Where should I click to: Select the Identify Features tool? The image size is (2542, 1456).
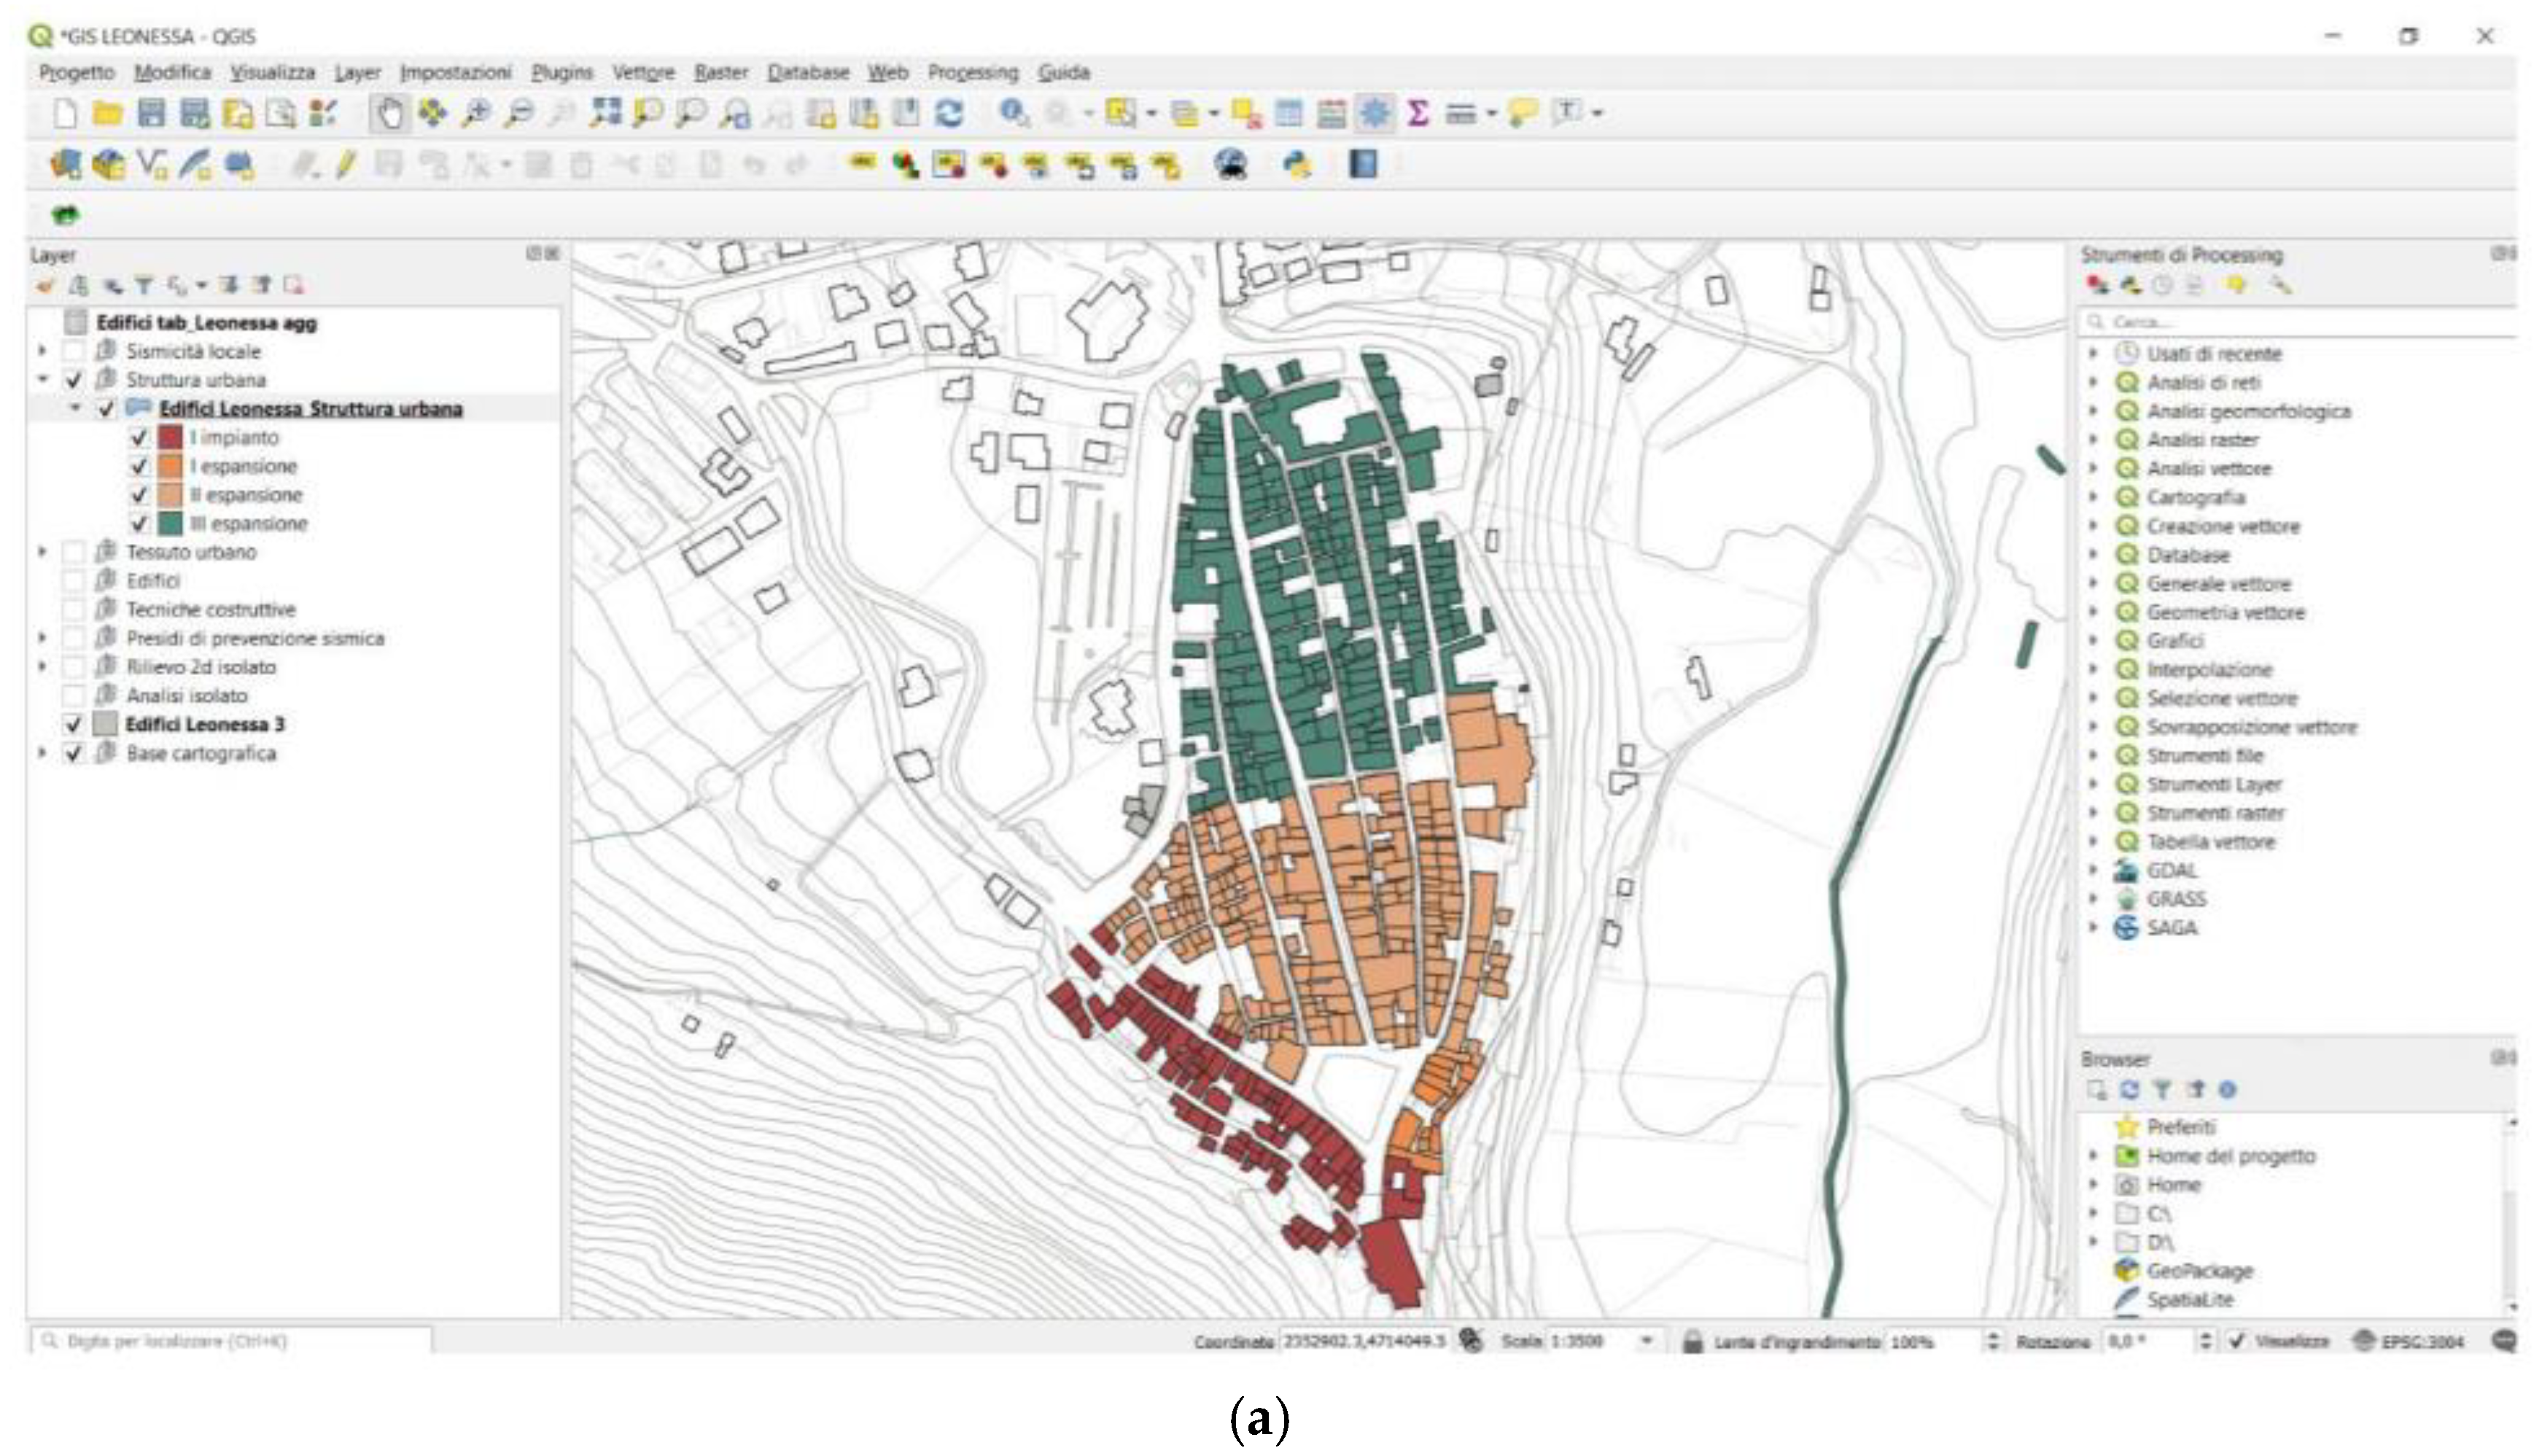(1013, 114)
